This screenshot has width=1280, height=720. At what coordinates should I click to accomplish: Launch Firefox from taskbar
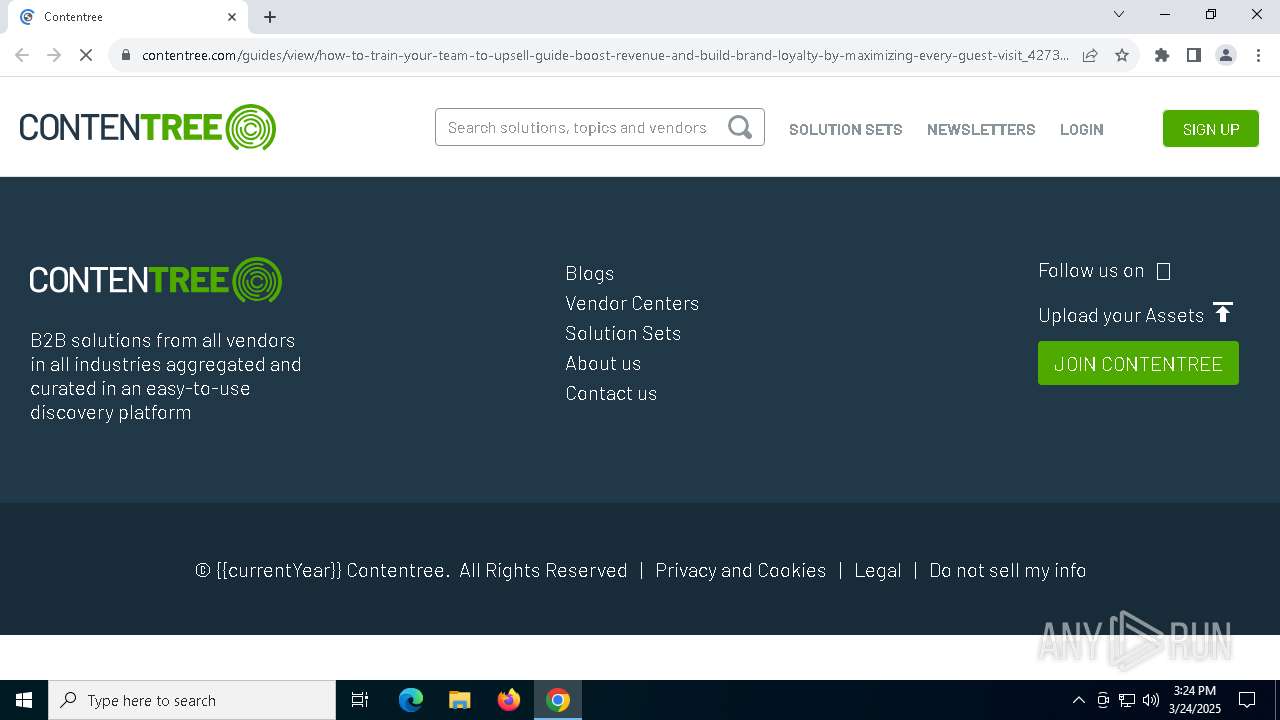click(509, 700)
